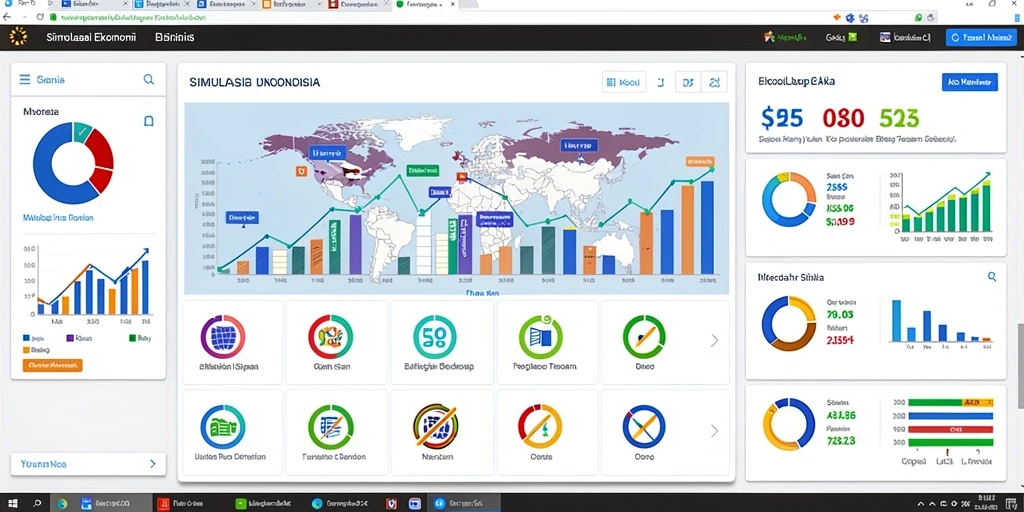This screenshot has height=512, width=1024.
Task: Click the red-green circular chart tile icon
Action: tap(330, 336)
